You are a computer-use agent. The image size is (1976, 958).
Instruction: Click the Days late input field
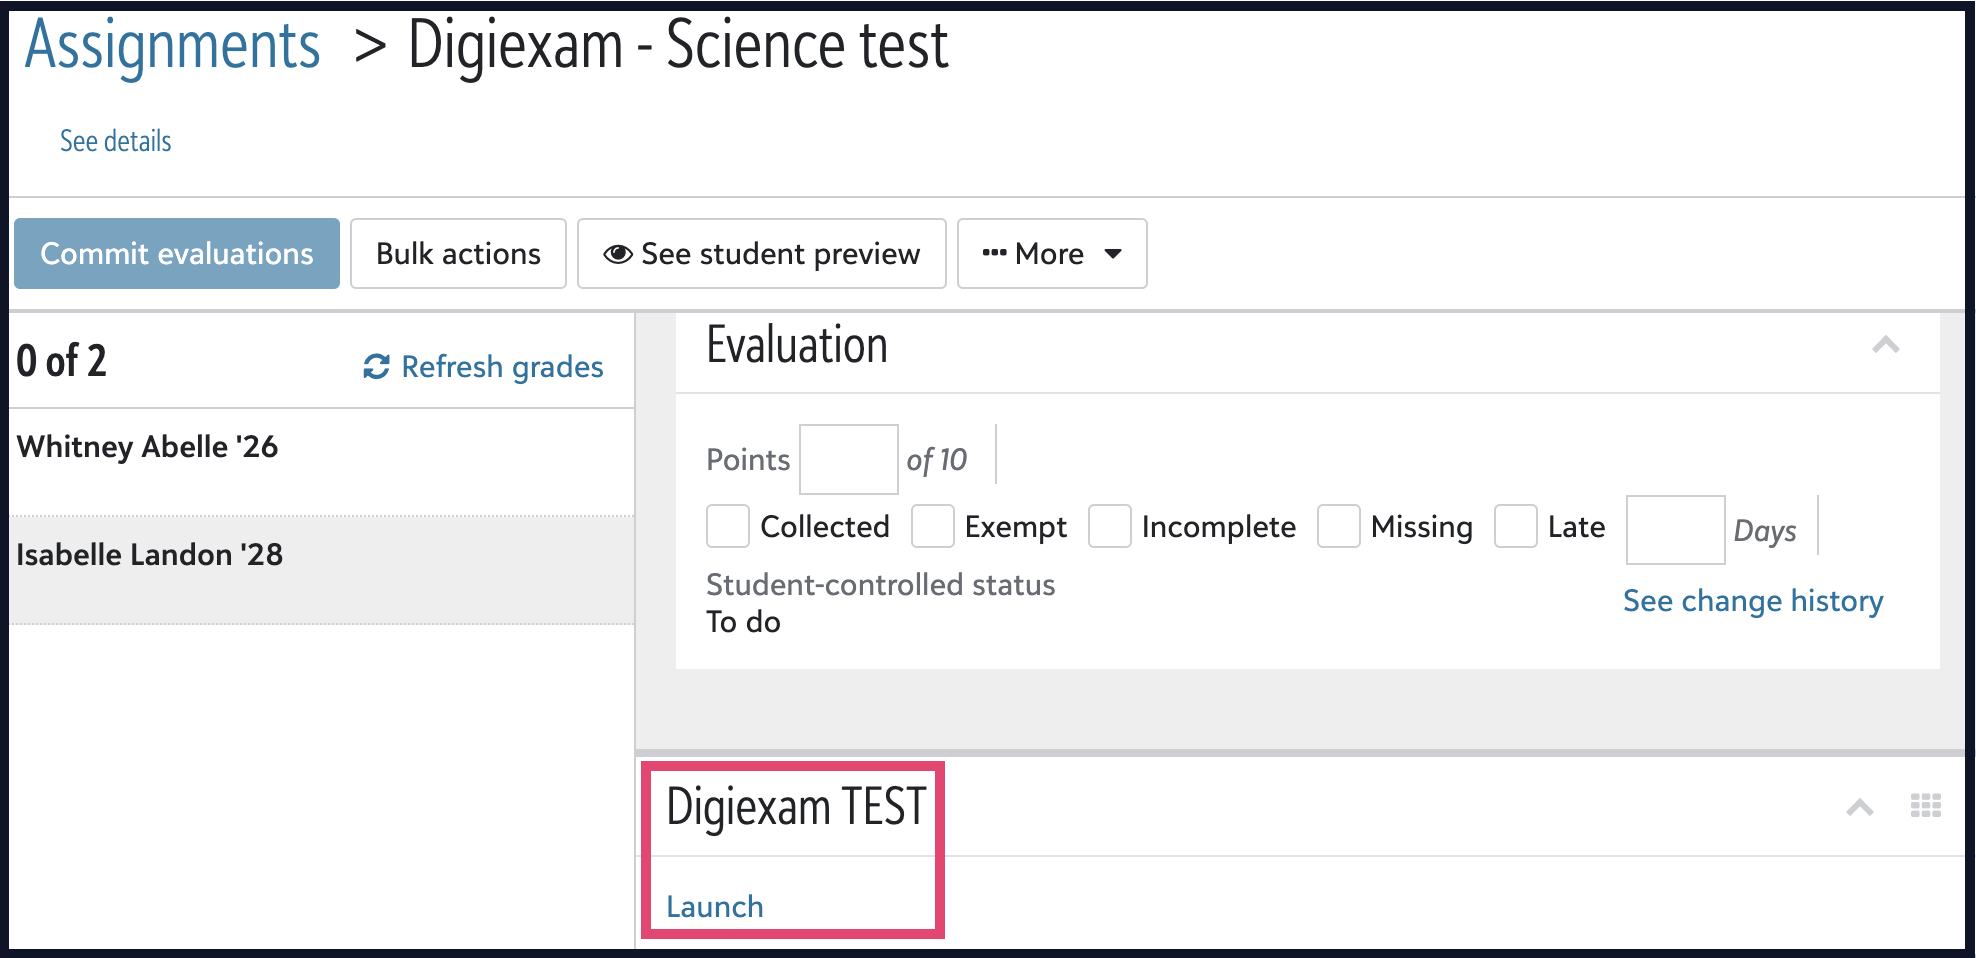(1675, 530)
